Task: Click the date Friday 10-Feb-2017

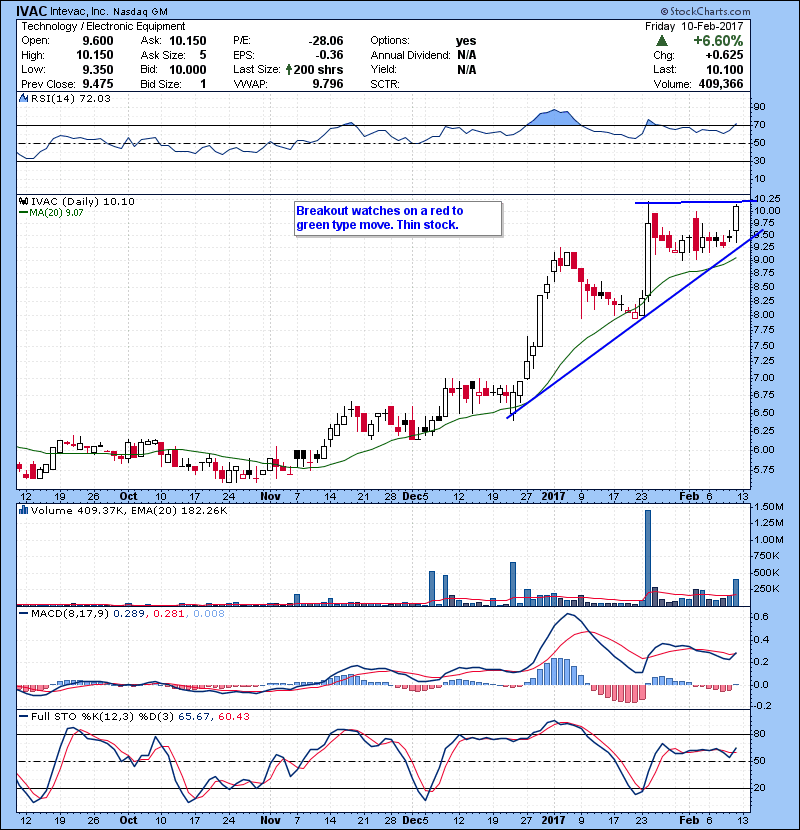Action: point(694,26)
